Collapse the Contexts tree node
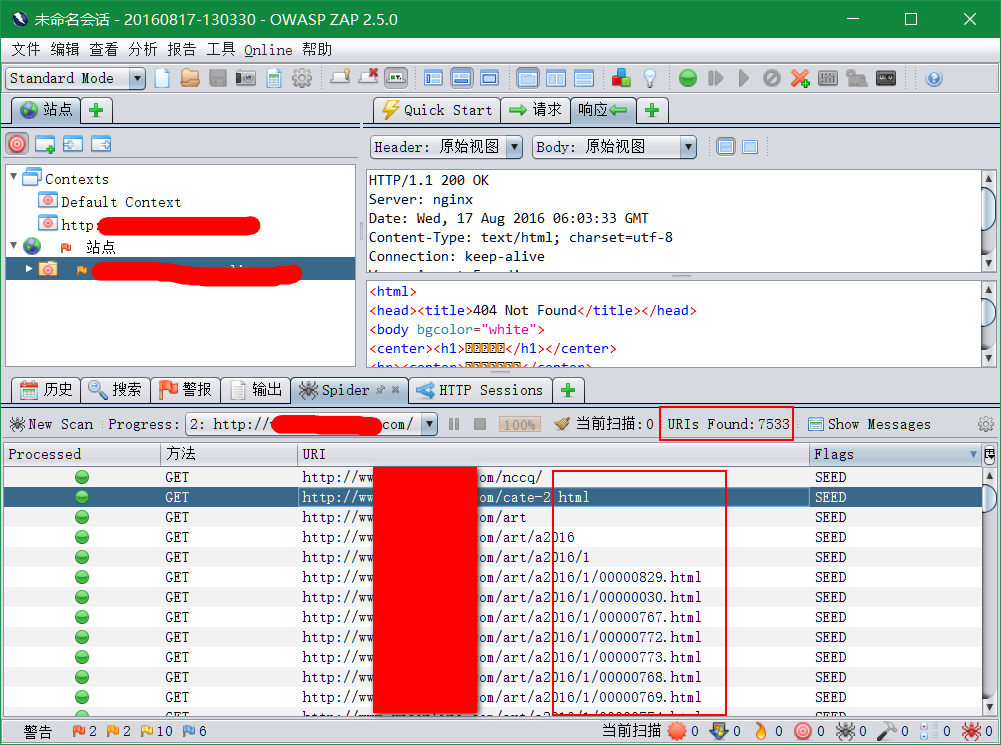The image size is (1001, 745). coord(13,176)
